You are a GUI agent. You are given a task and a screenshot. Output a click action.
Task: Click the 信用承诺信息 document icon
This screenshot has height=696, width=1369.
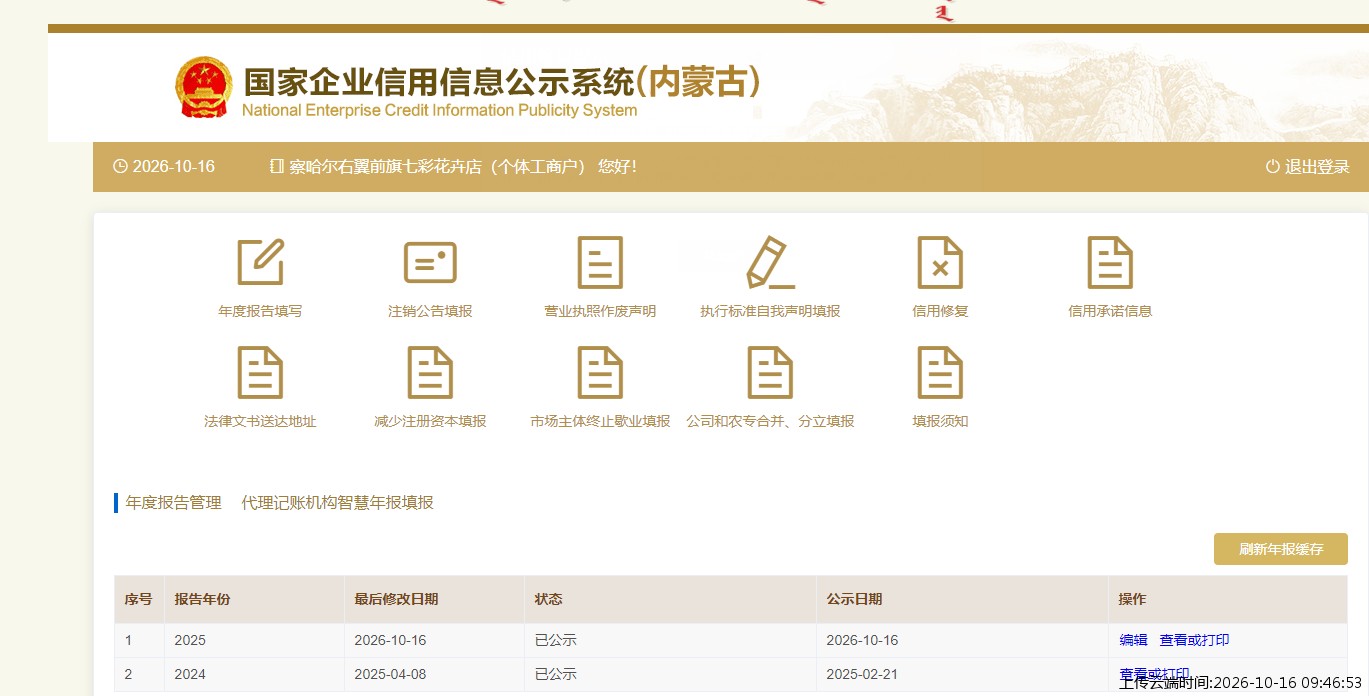(1110, 262)
